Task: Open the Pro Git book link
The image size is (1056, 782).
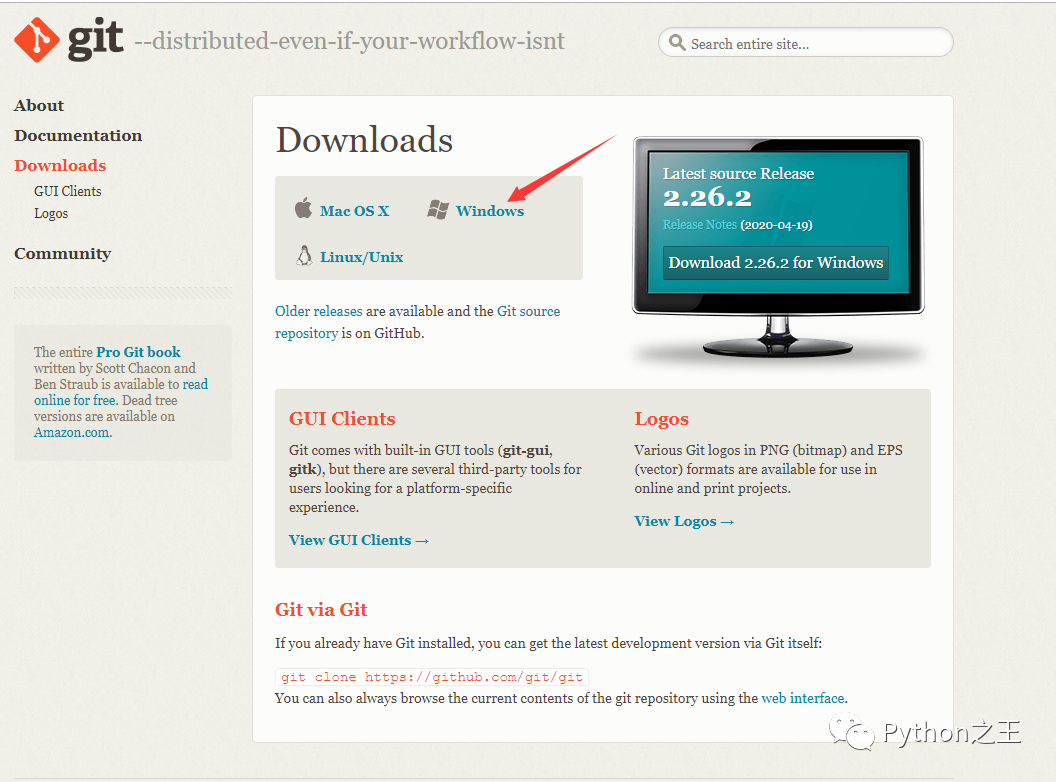Action: [138, 352]
